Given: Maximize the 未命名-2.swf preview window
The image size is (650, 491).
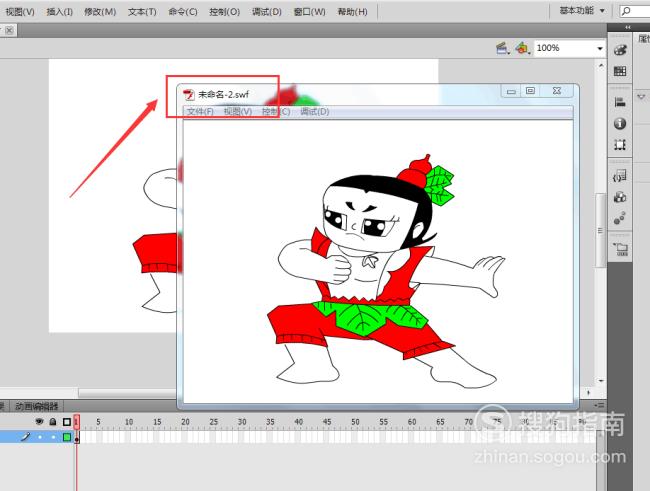Looking at the screenshot, I should point(530,91).
